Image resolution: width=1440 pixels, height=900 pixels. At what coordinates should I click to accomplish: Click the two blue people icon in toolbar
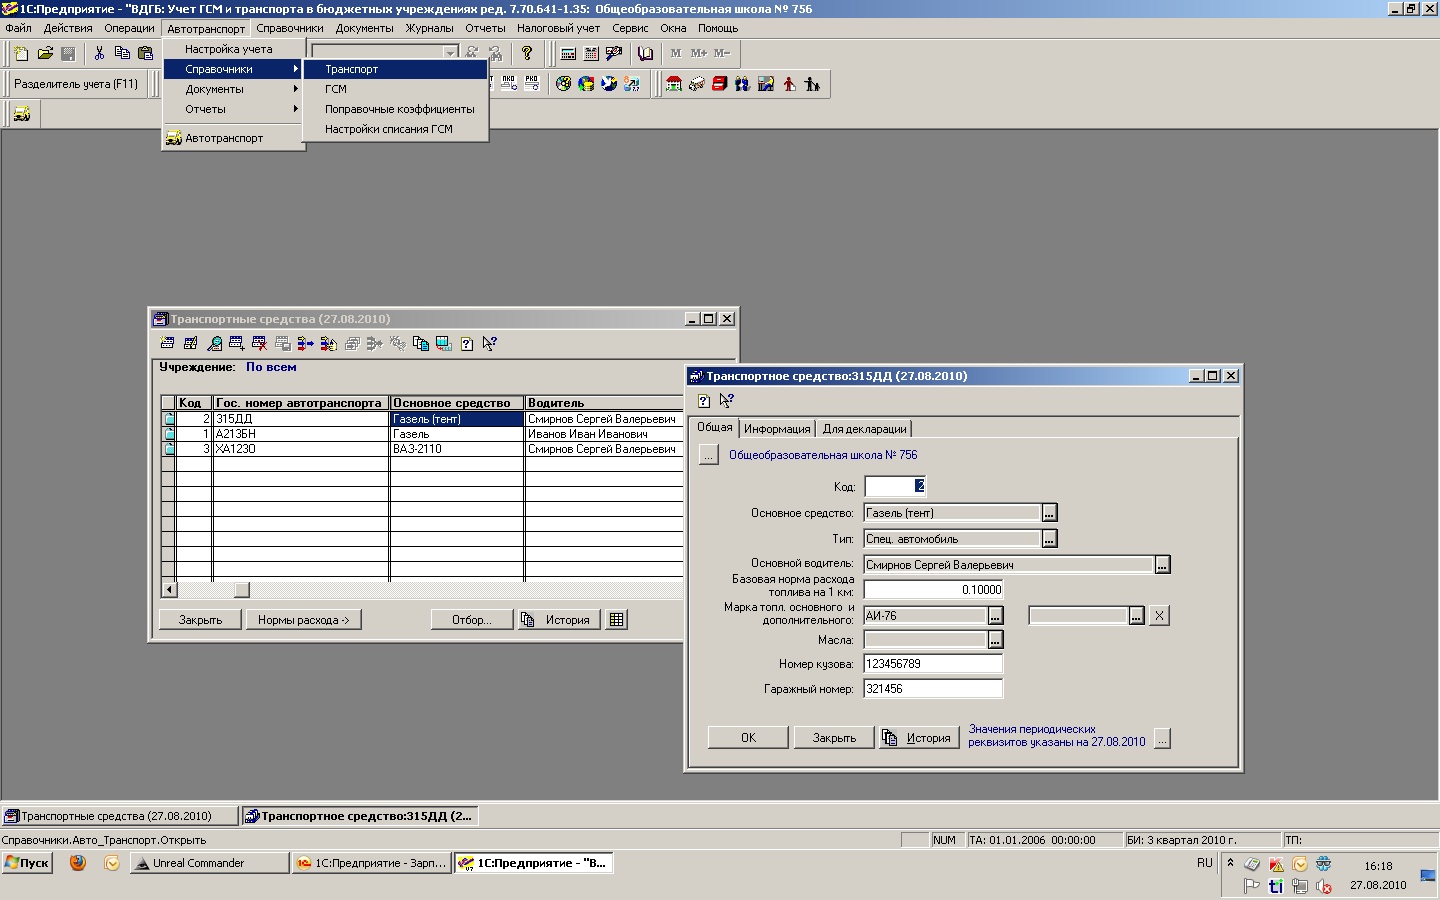coord(742,84)
